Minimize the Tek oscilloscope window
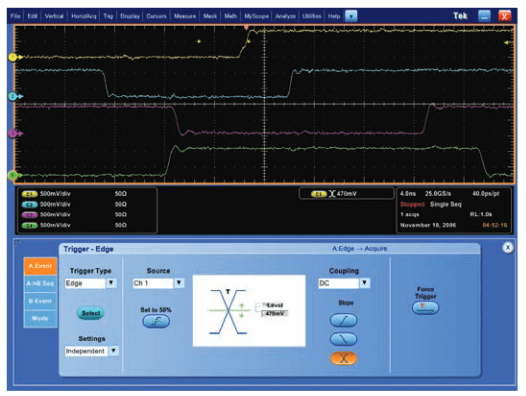Viewport: 526px width, 396px height. tap(484, 16)
